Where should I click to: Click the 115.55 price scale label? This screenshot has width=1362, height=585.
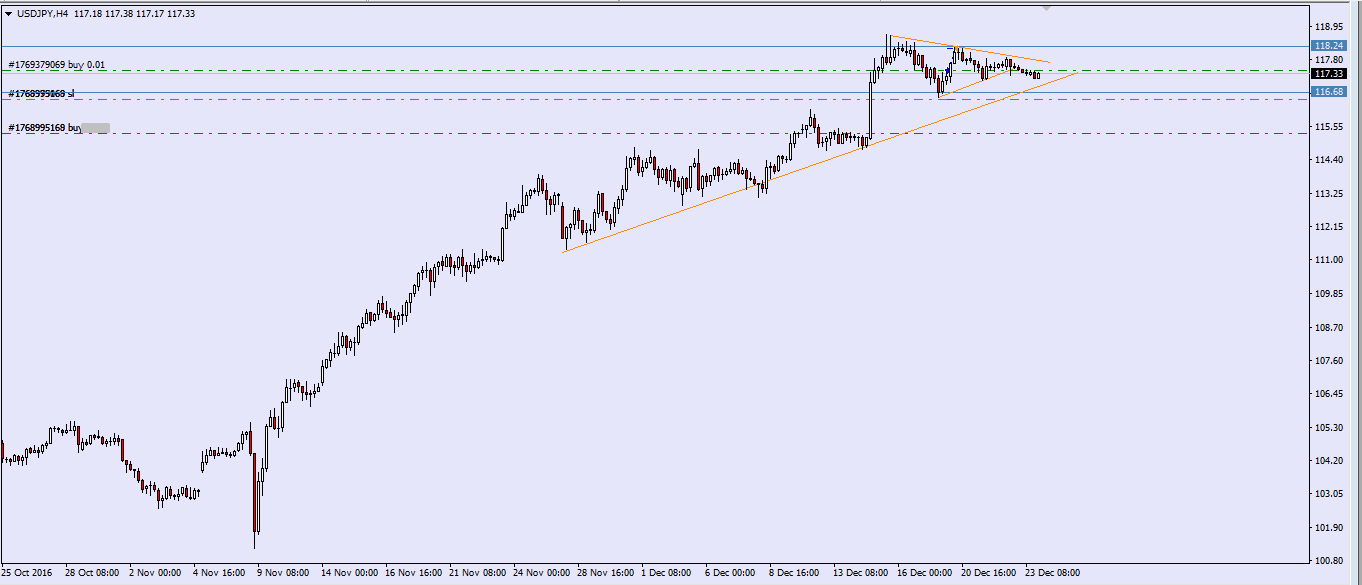[x=1329, y=127]
